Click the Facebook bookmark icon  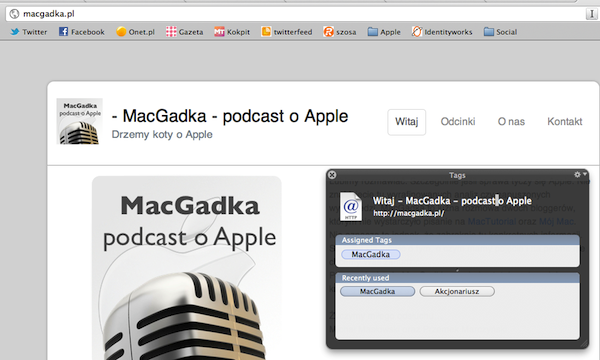[x=64, y=31]
